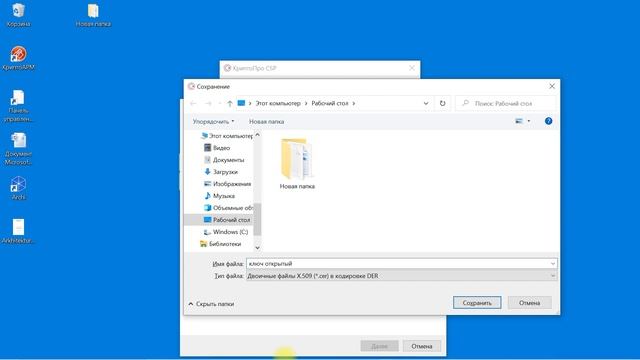Click the chevron after Этот компьютер in breadcrumb
Image resolution: width=640 pixels, height=360 pixels.
tap(306, 103)
